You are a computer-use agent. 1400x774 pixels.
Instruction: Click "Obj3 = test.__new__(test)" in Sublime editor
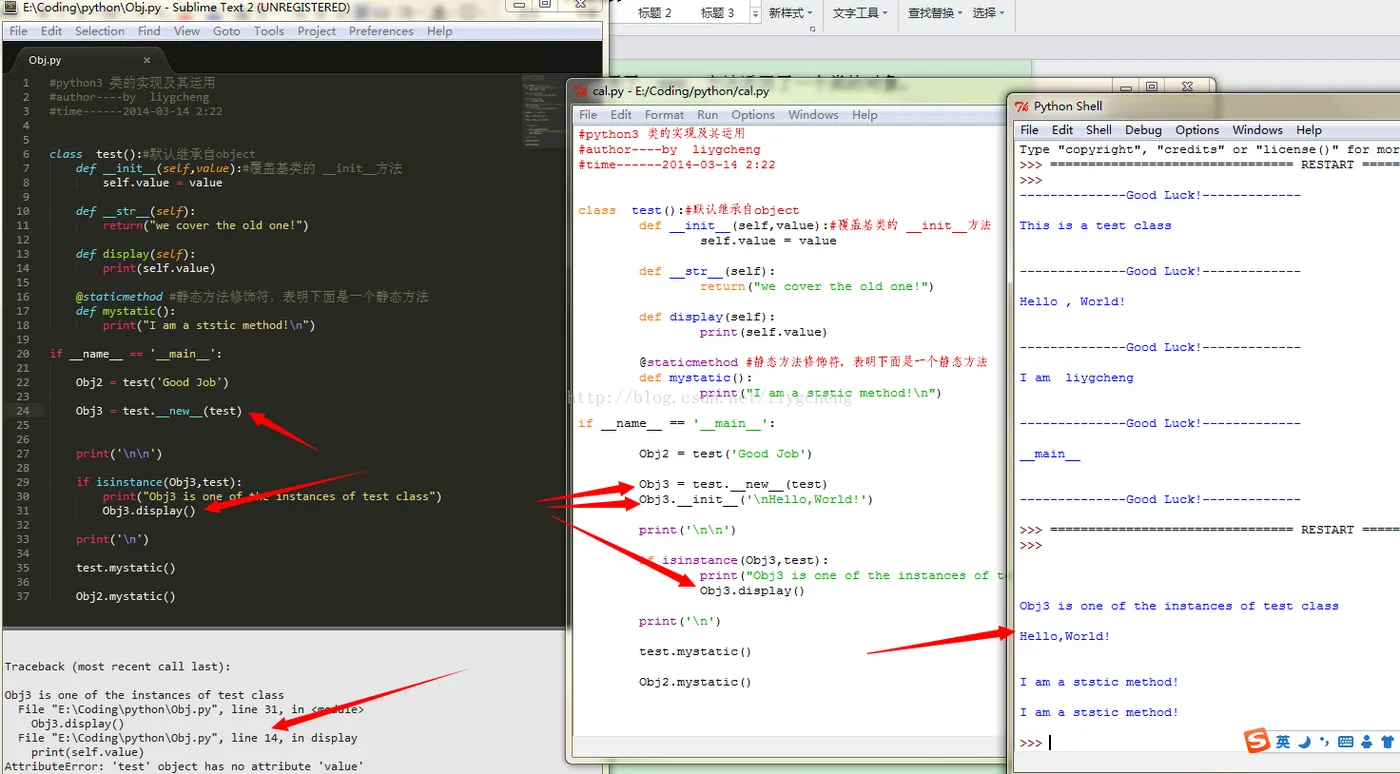coord(159,411)
